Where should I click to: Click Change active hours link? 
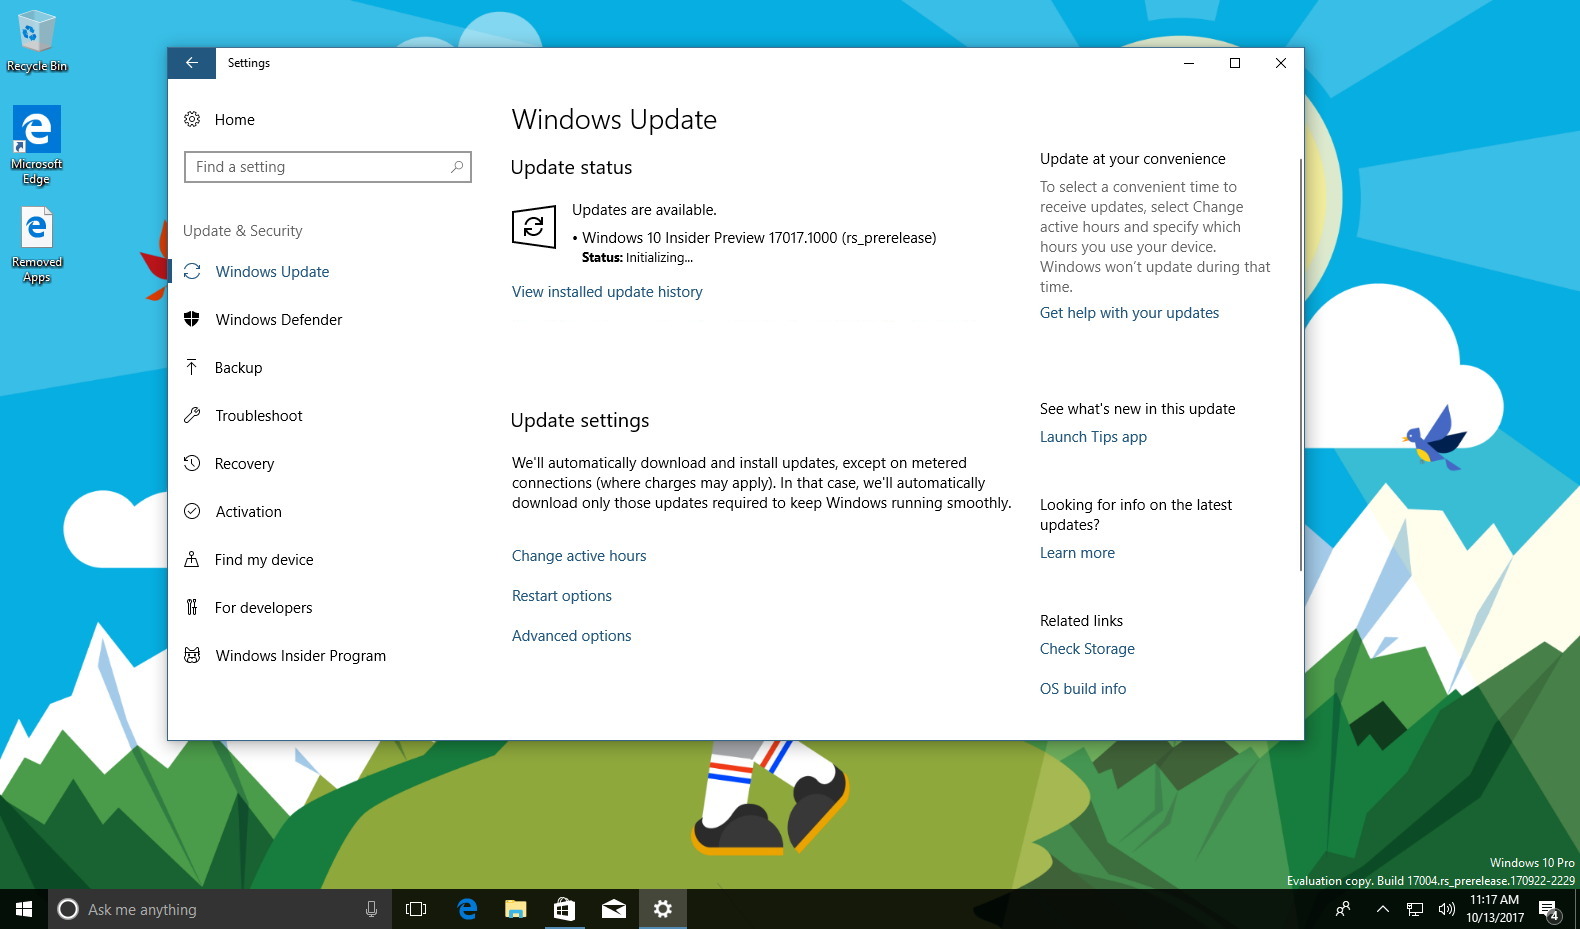pyautogui.click(x=579, y=556)
